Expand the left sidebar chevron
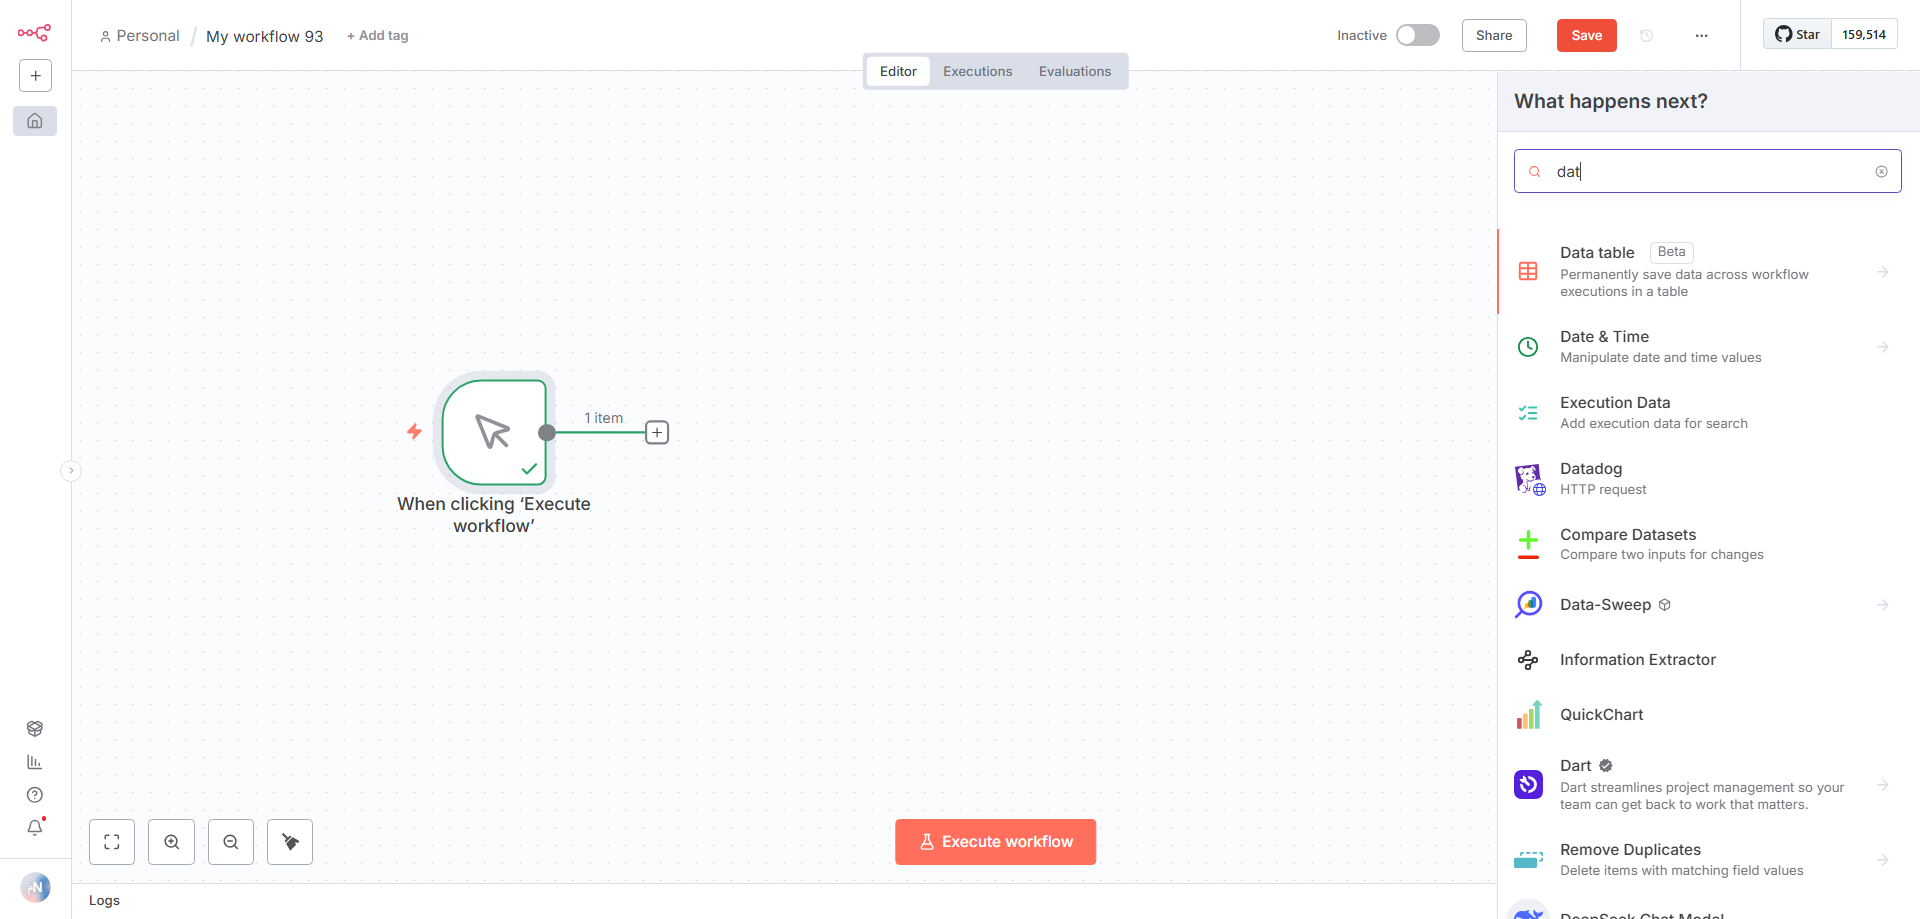 [x=71, y=471]
